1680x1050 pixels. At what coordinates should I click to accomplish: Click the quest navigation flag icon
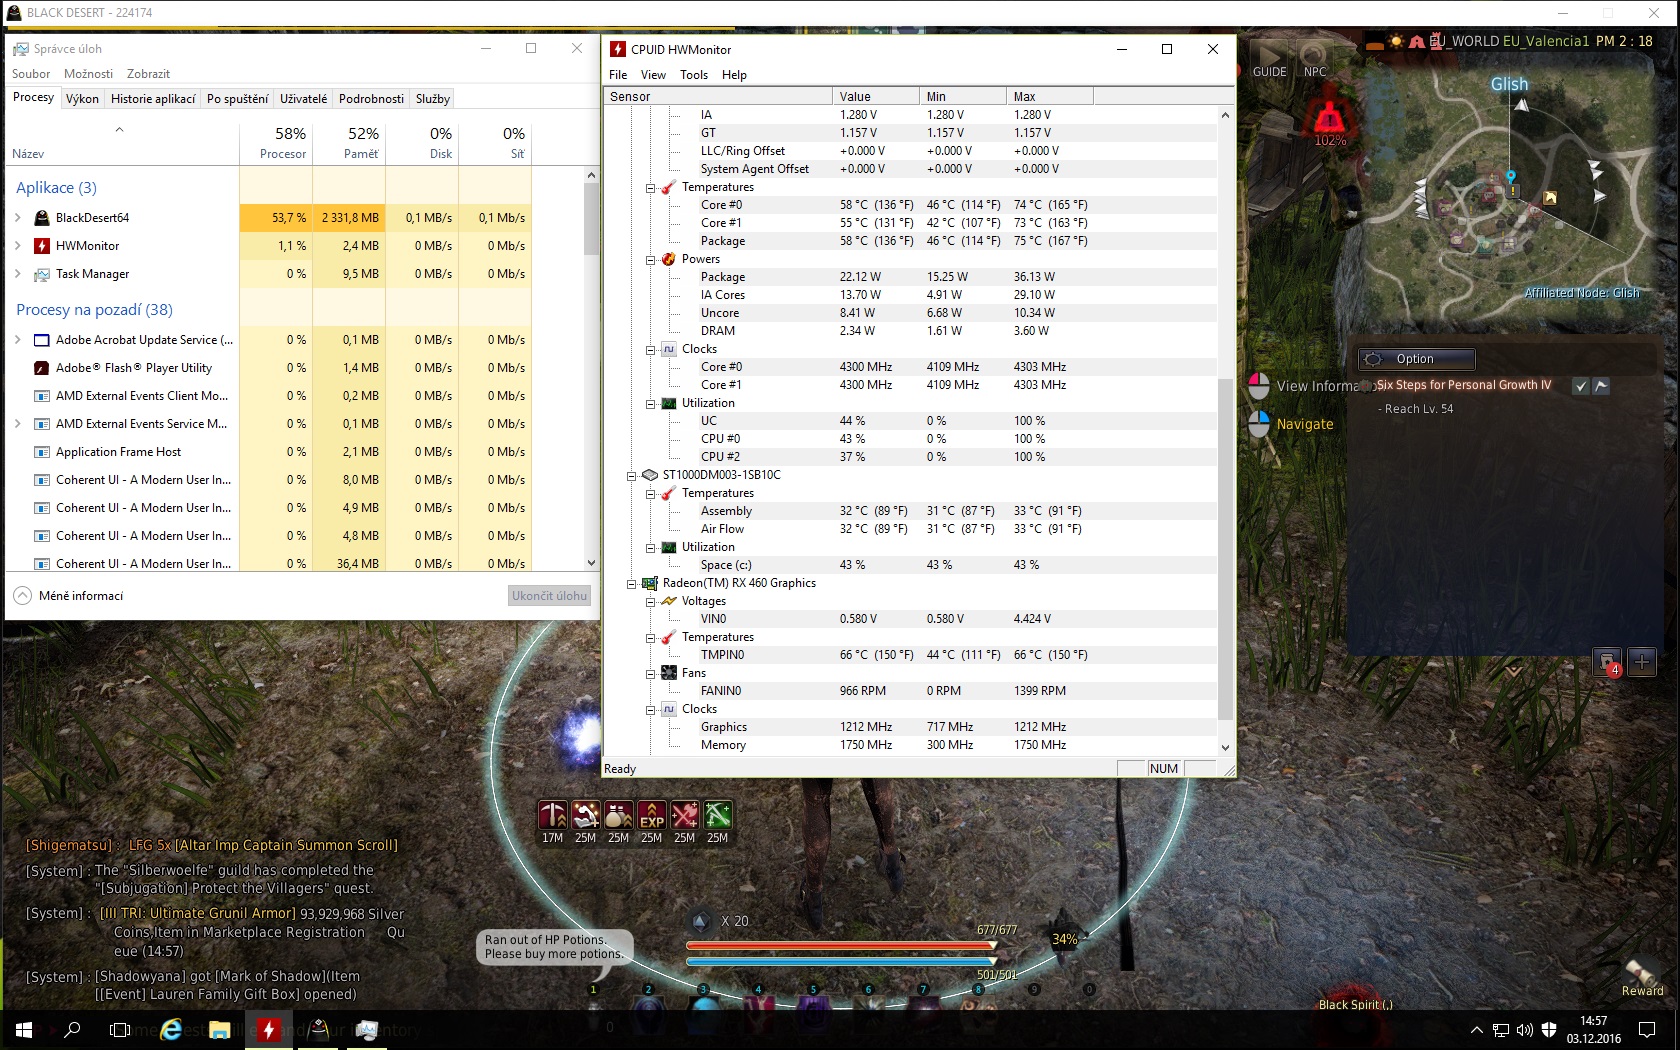(1601, 386)
